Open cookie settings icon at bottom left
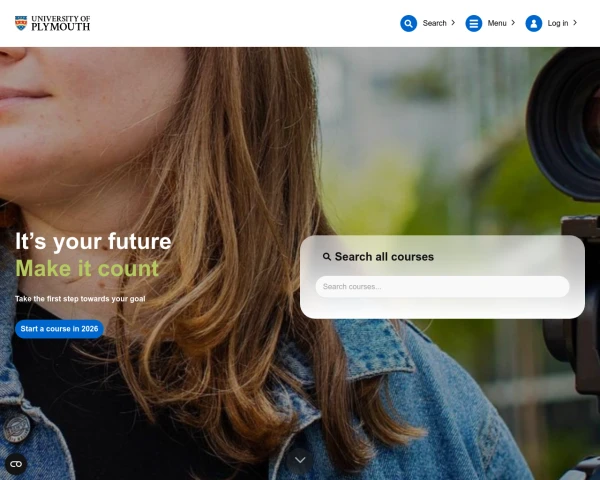 tap(16, 464)
